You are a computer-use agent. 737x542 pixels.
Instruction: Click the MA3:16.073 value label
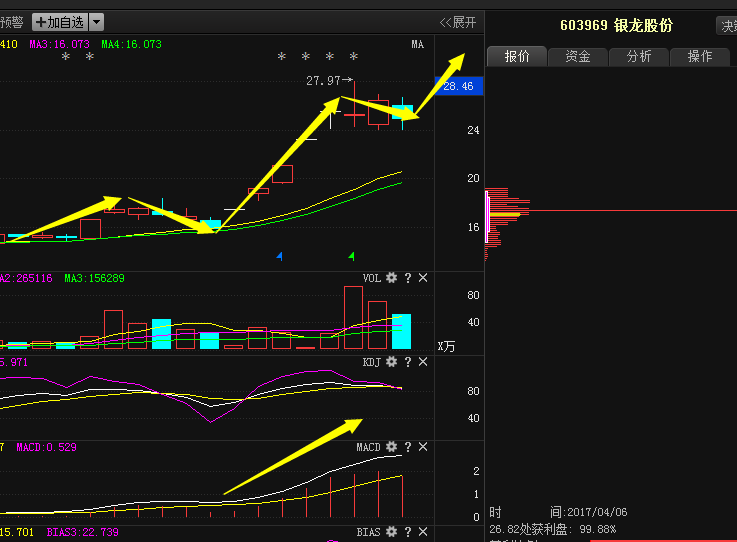coord(59,44)
